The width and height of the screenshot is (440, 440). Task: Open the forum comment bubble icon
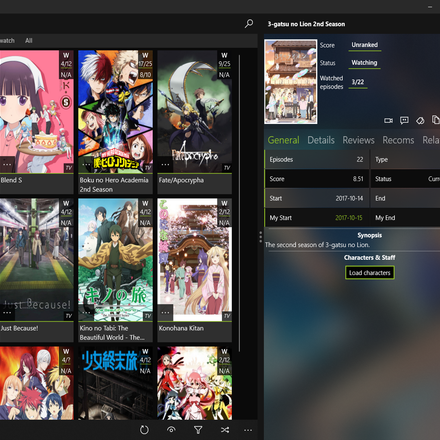[404, 120]
